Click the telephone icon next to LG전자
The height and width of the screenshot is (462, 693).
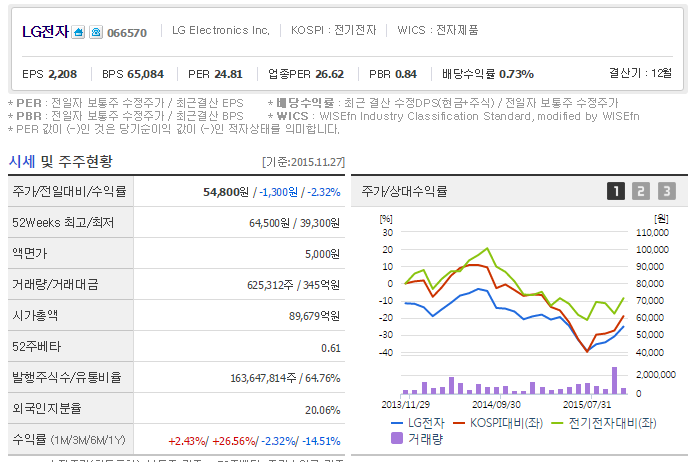96,32
